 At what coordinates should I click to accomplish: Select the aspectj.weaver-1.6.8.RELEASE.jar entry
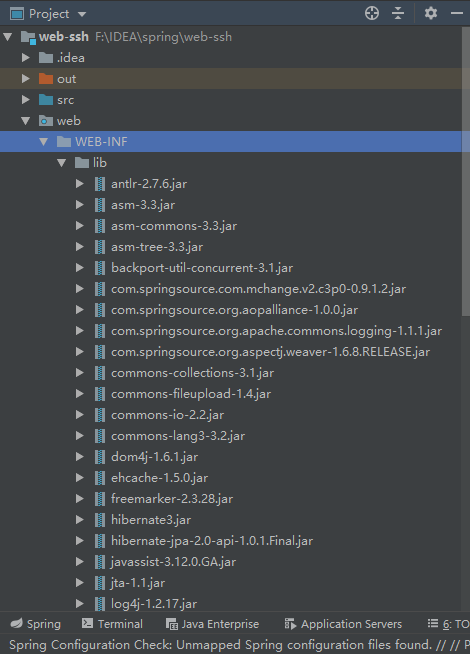pyautogui.click(x=270, y=352)
